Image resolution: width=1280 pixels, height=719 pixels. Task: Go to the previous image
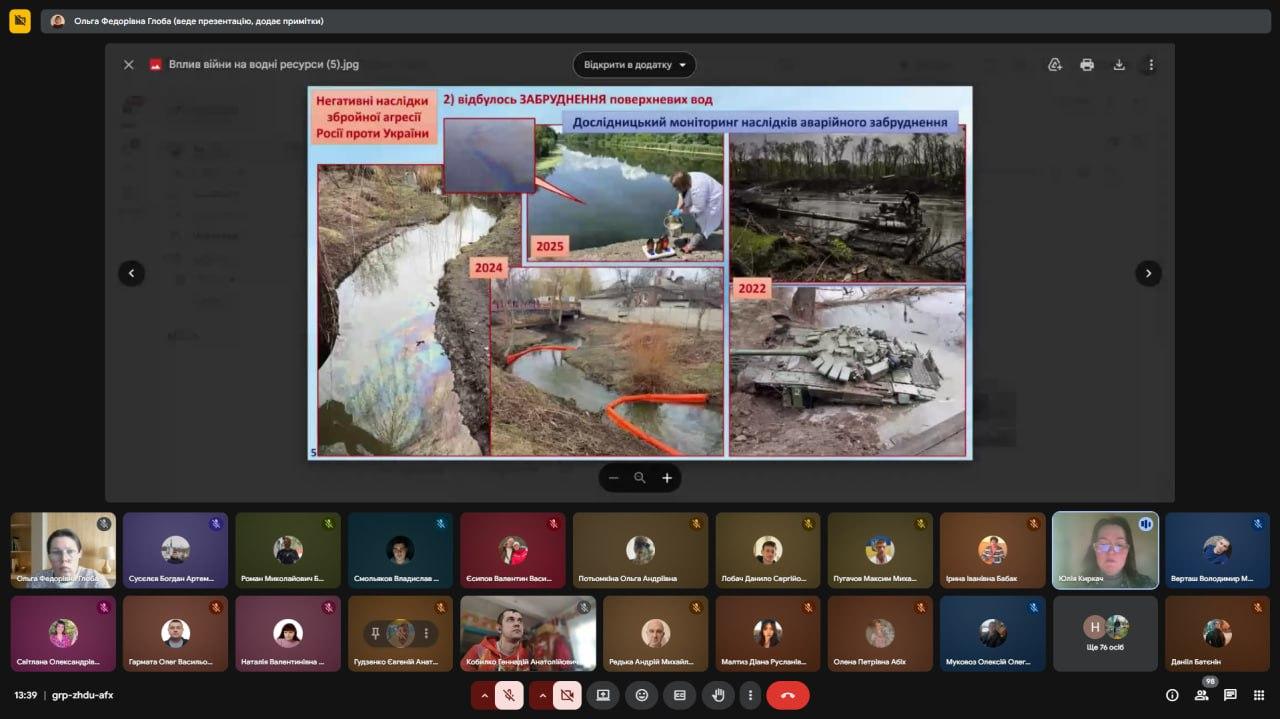(131, 273)
